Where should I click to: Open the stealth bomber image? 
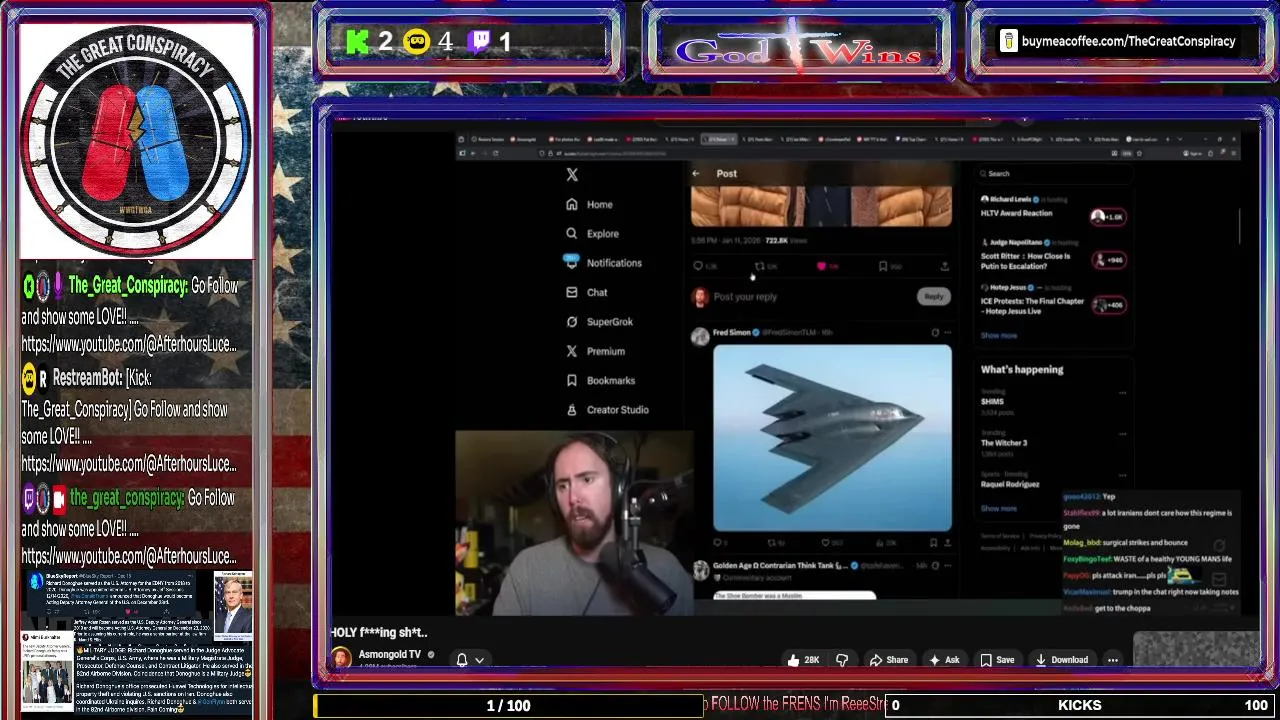tap(832, 437)
